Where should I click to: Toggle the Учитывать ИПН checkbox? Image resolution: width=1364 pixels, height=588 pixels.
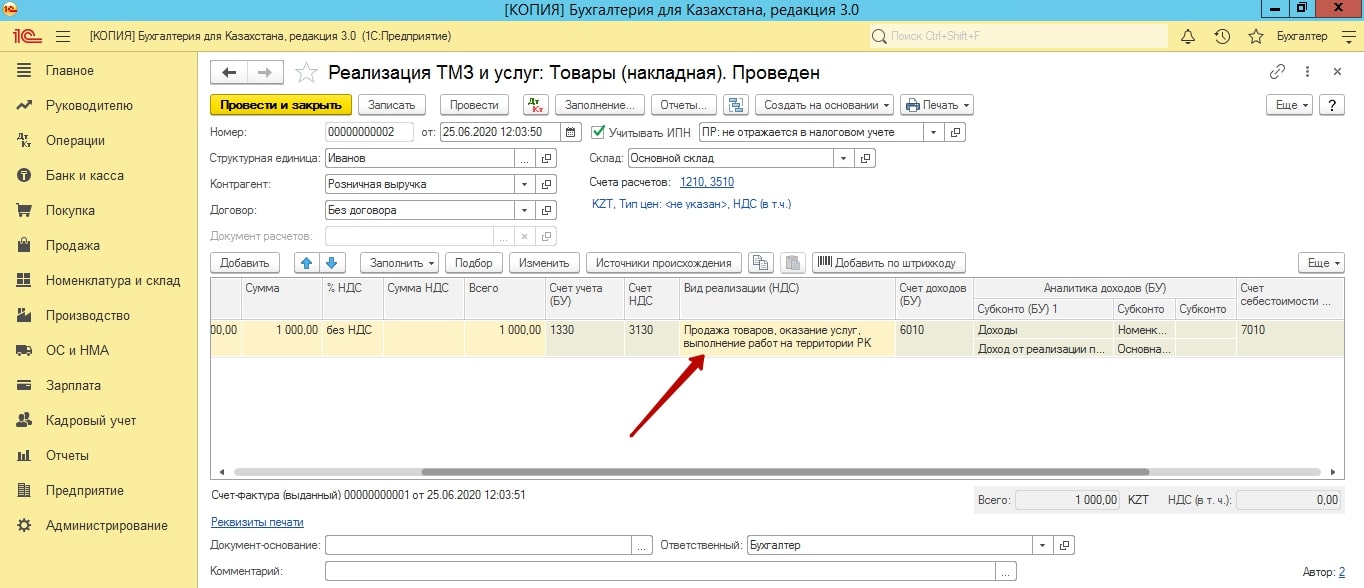coord(599,132)
